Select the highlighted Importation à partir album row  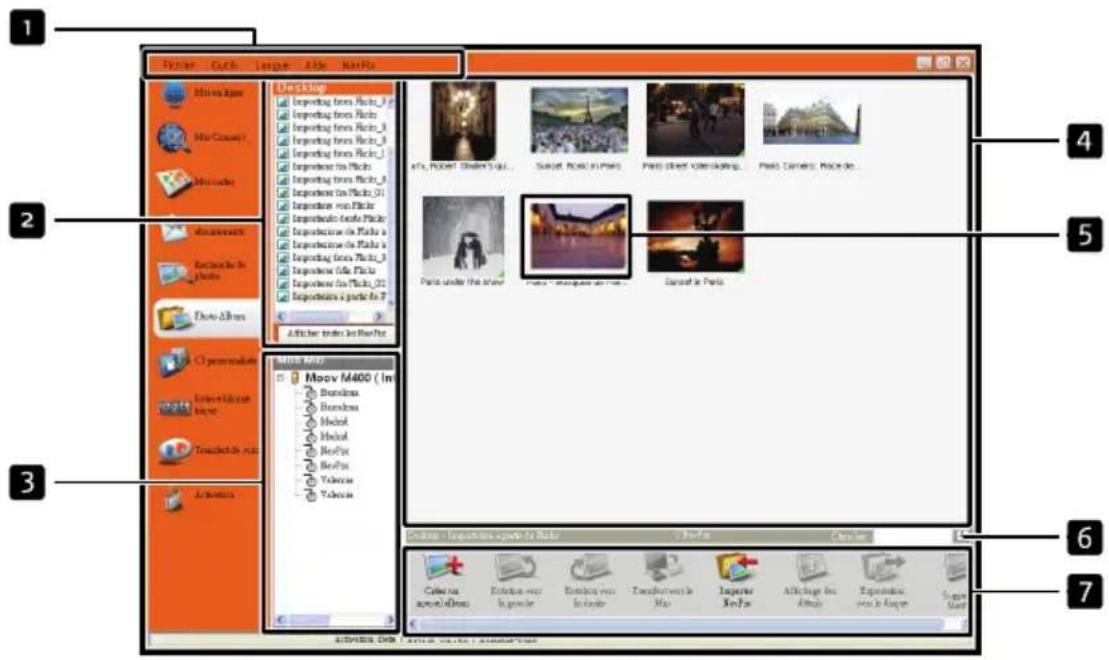(332, 296)
